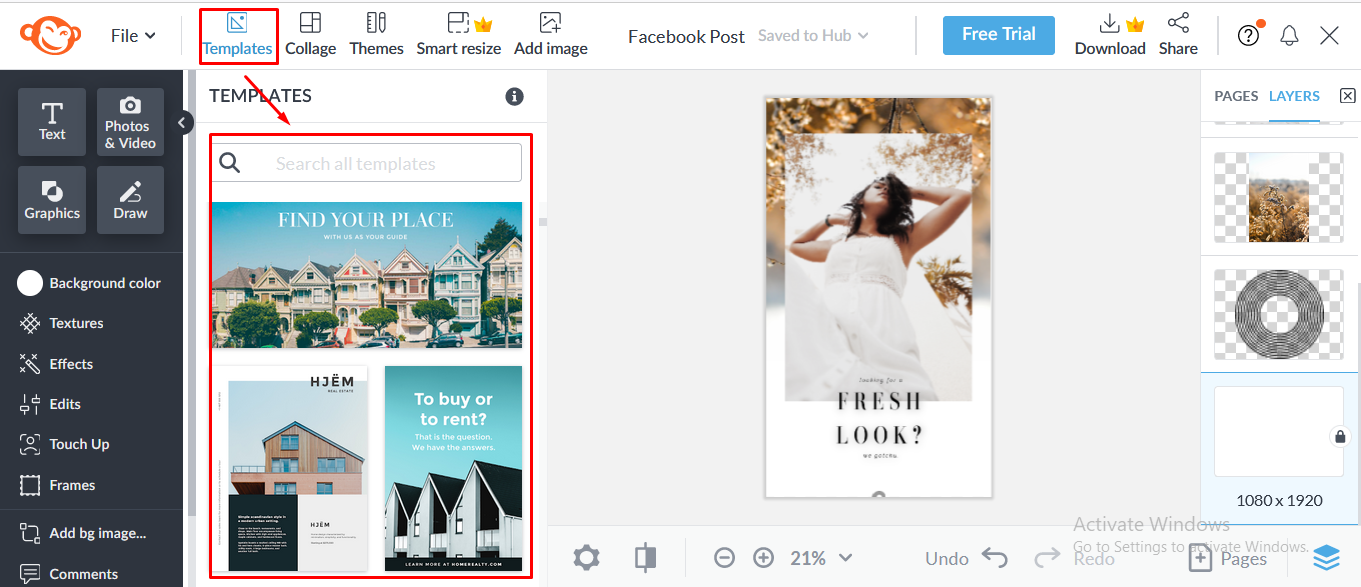
Task: Open the Photos & Video panel
Action: pyautogui.click(x=129, y=120)
